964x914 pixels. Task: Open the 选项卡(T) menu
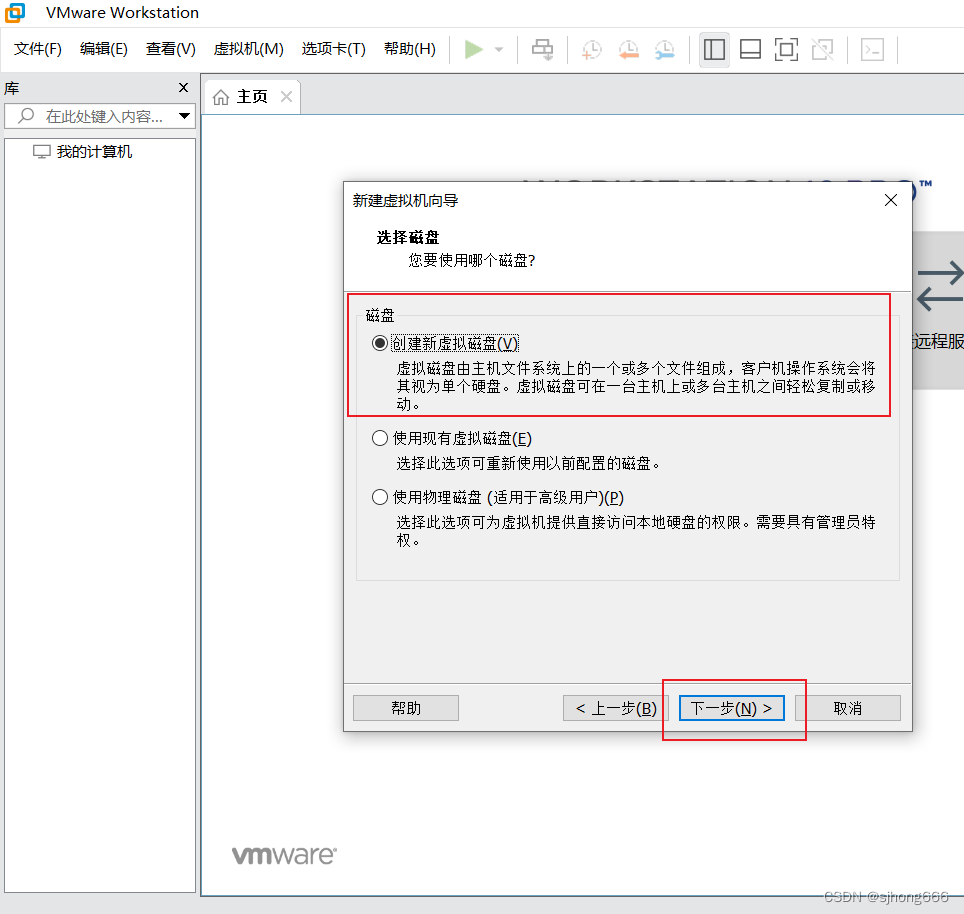pyautogui.click(x=334, y=49)
